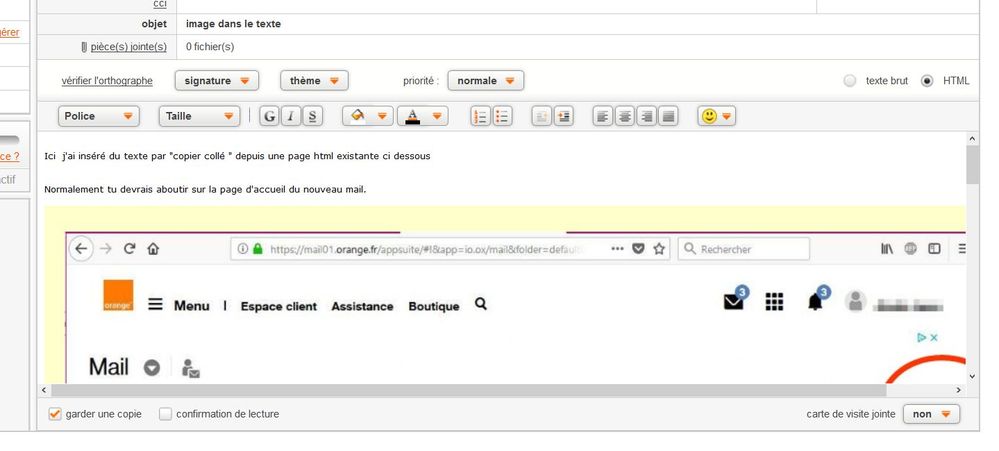This screenshot has width=999, height=451.
Task: Insert a numbered list
Action: [480, 116]
